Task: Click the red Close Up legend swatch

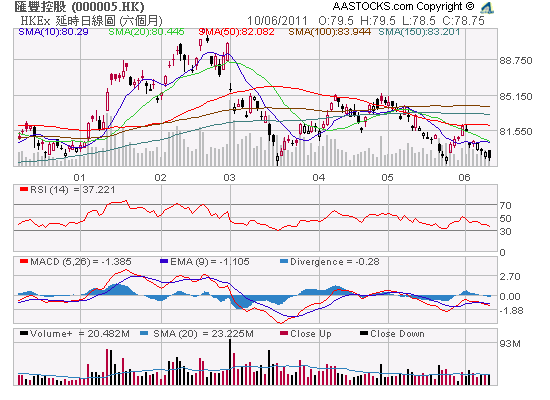Action: (x=284, y=333)
